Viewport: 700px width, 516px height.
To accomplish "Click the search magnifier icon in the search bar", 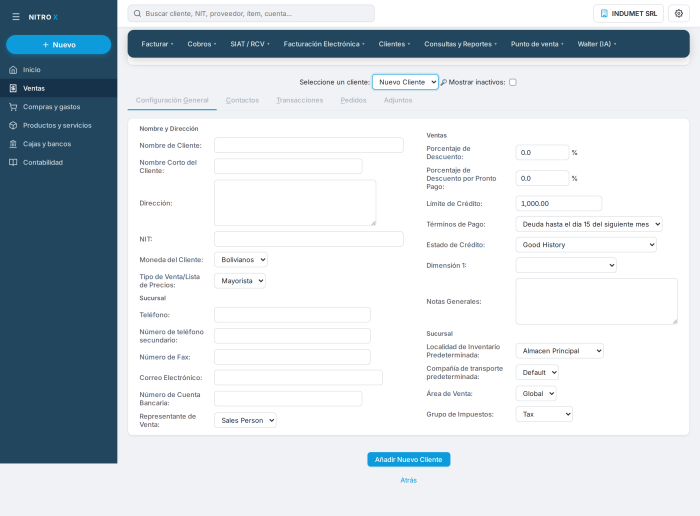I will click(x=138, y=13).
